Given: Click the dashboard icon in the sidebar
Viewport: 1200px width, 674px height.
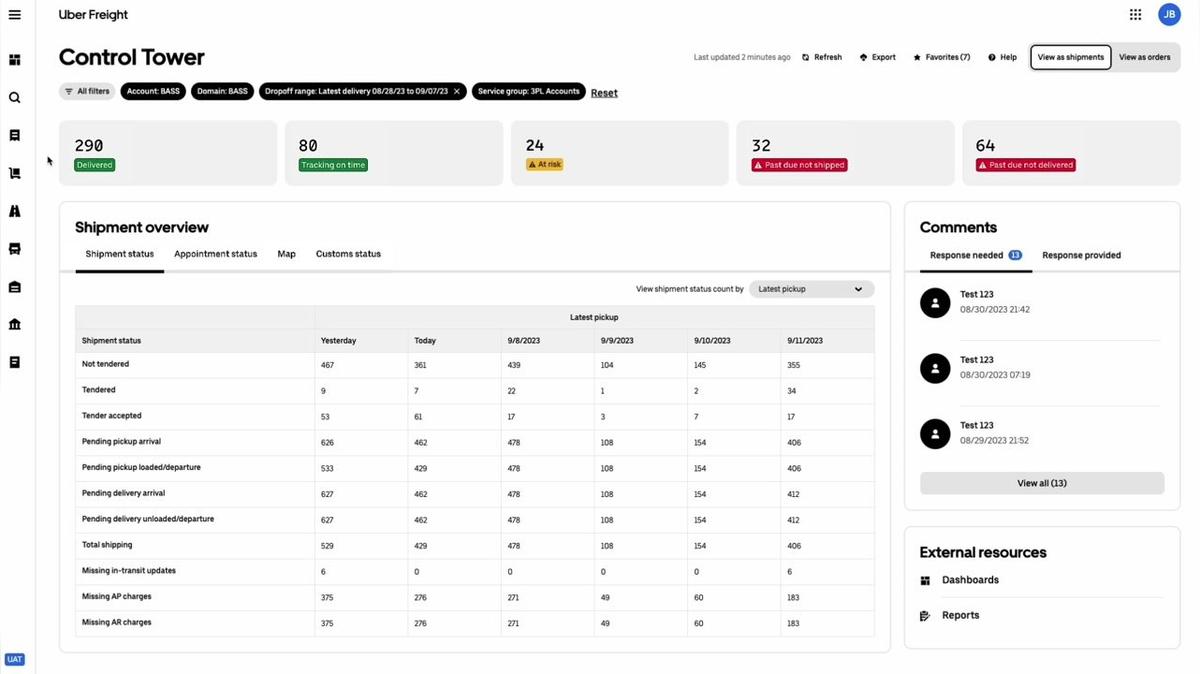Looking at the screenshot, I should (15, 60).
